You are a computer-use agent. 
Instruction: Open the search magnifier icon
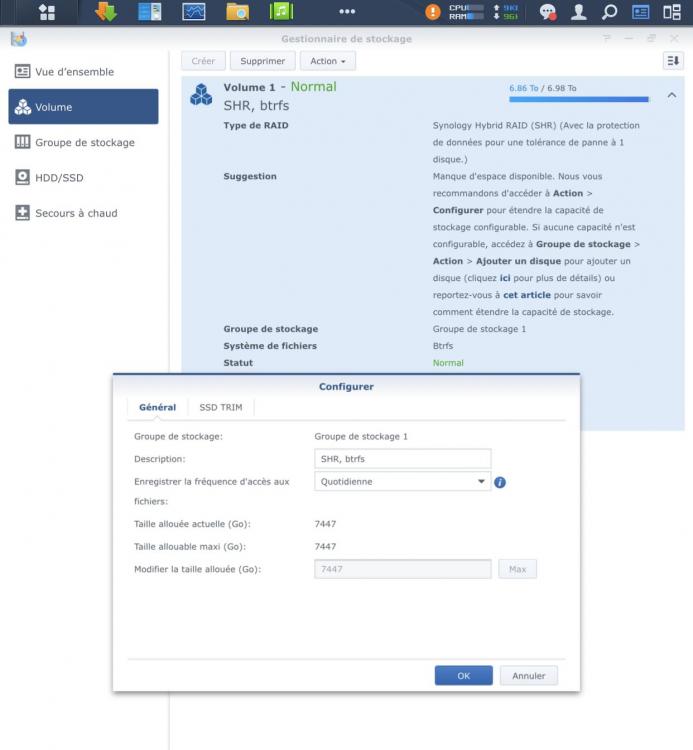[609, 12]
